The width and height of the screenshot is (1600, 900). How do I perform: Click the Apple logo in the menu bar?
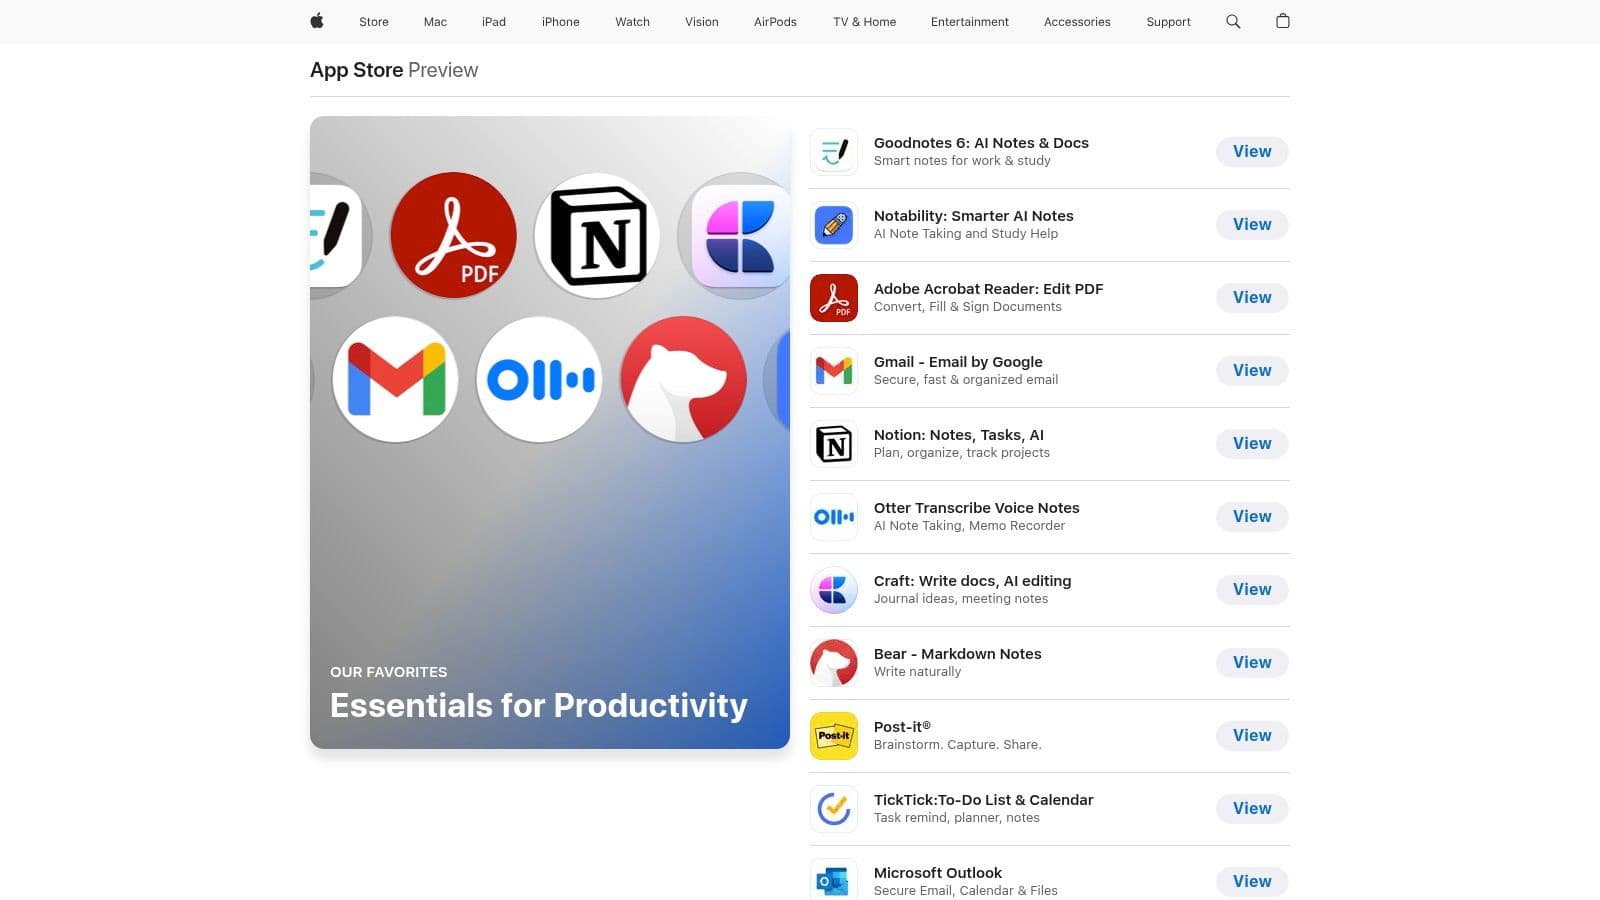[x=316, y=21]
